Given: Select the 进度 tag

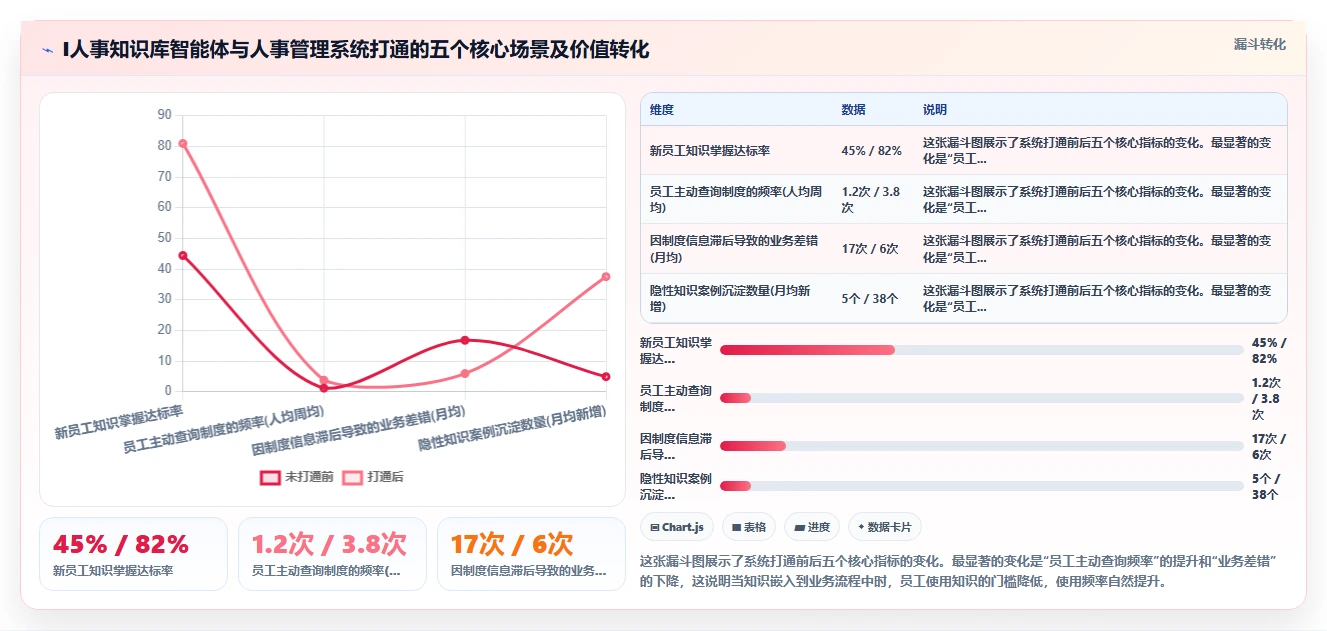Looking at the screenshot, I should click(812, 527).
